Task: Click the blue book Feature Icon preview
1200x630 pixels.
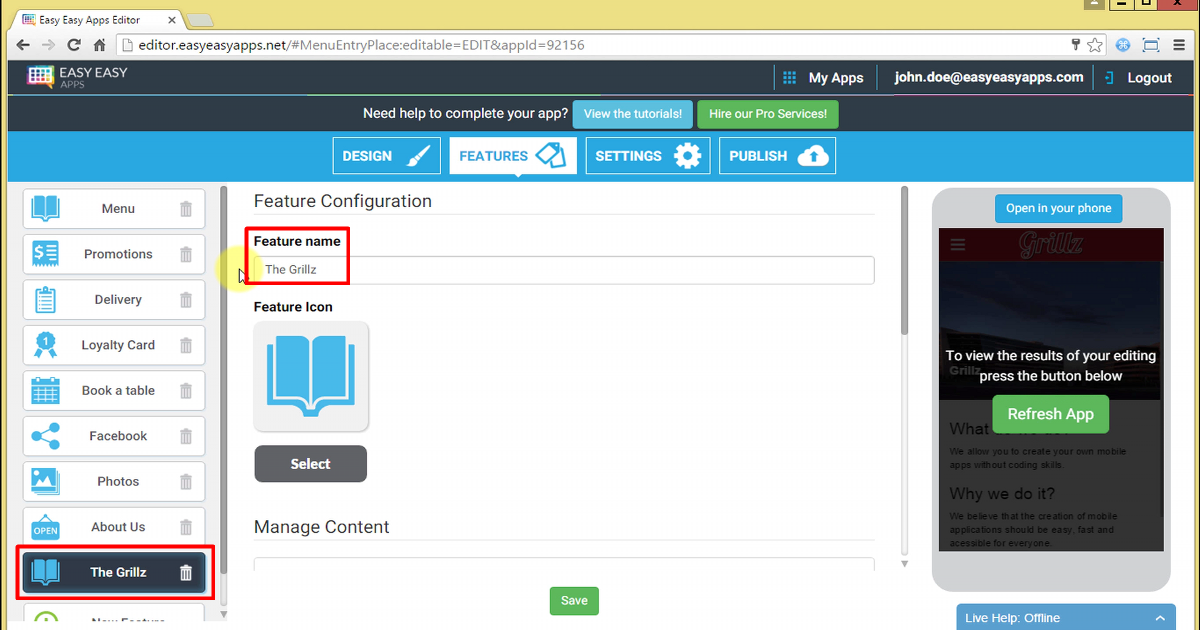Action: pyautogui.click(x=311, y=376)
